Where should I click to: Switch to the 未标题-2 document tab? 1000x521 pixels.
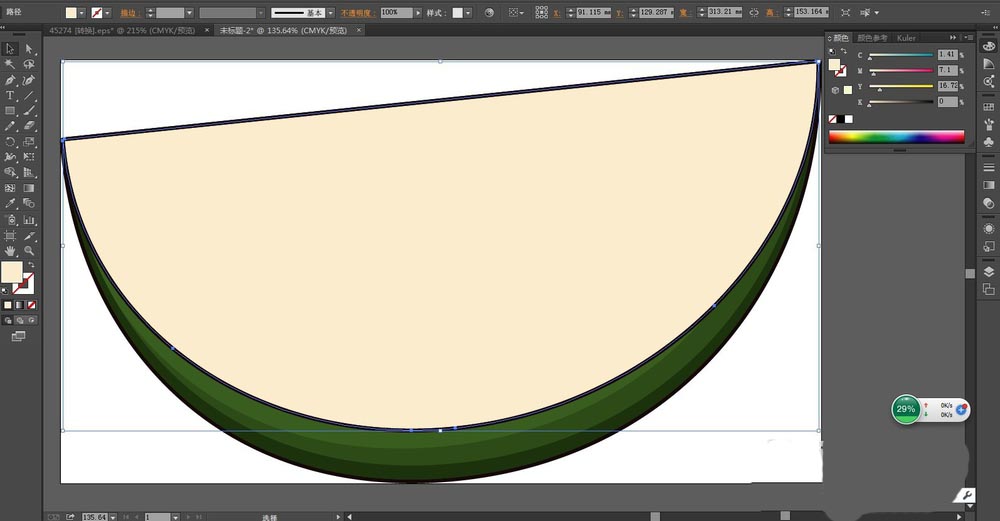(x=283, y=30)
